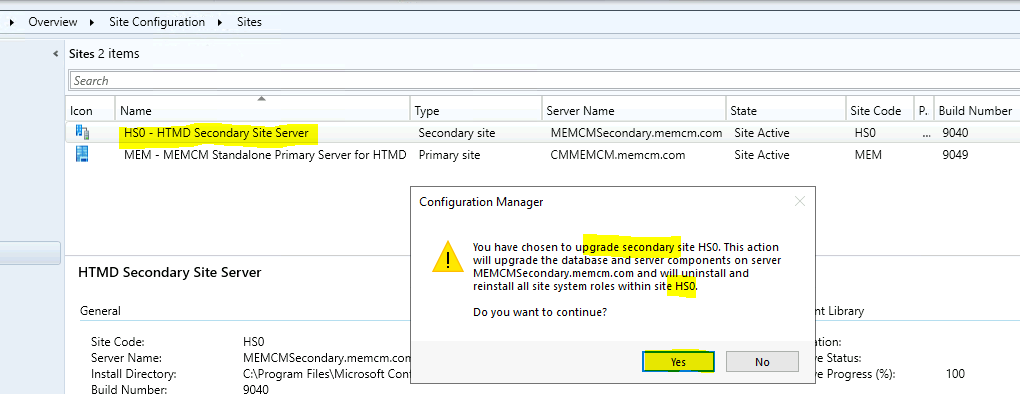Close the Configuration Manager dialog
Viewport: 1020px width, 394px height.
click(800, 202)
